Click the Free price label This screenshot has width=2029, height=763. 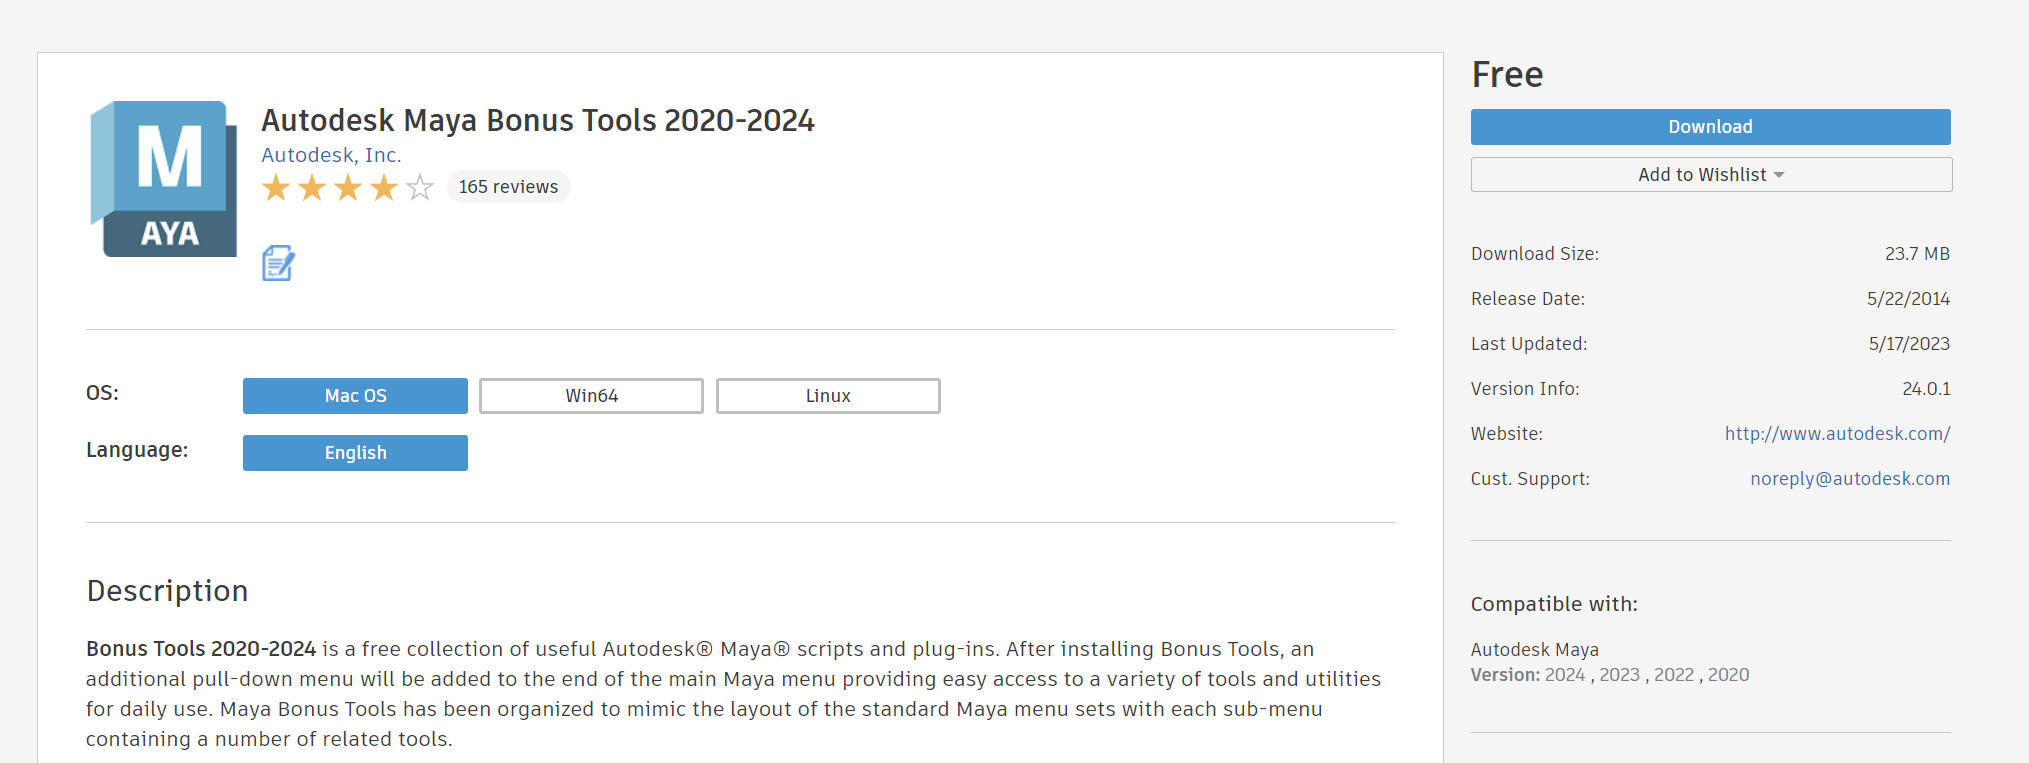[x=1507, y=75]
